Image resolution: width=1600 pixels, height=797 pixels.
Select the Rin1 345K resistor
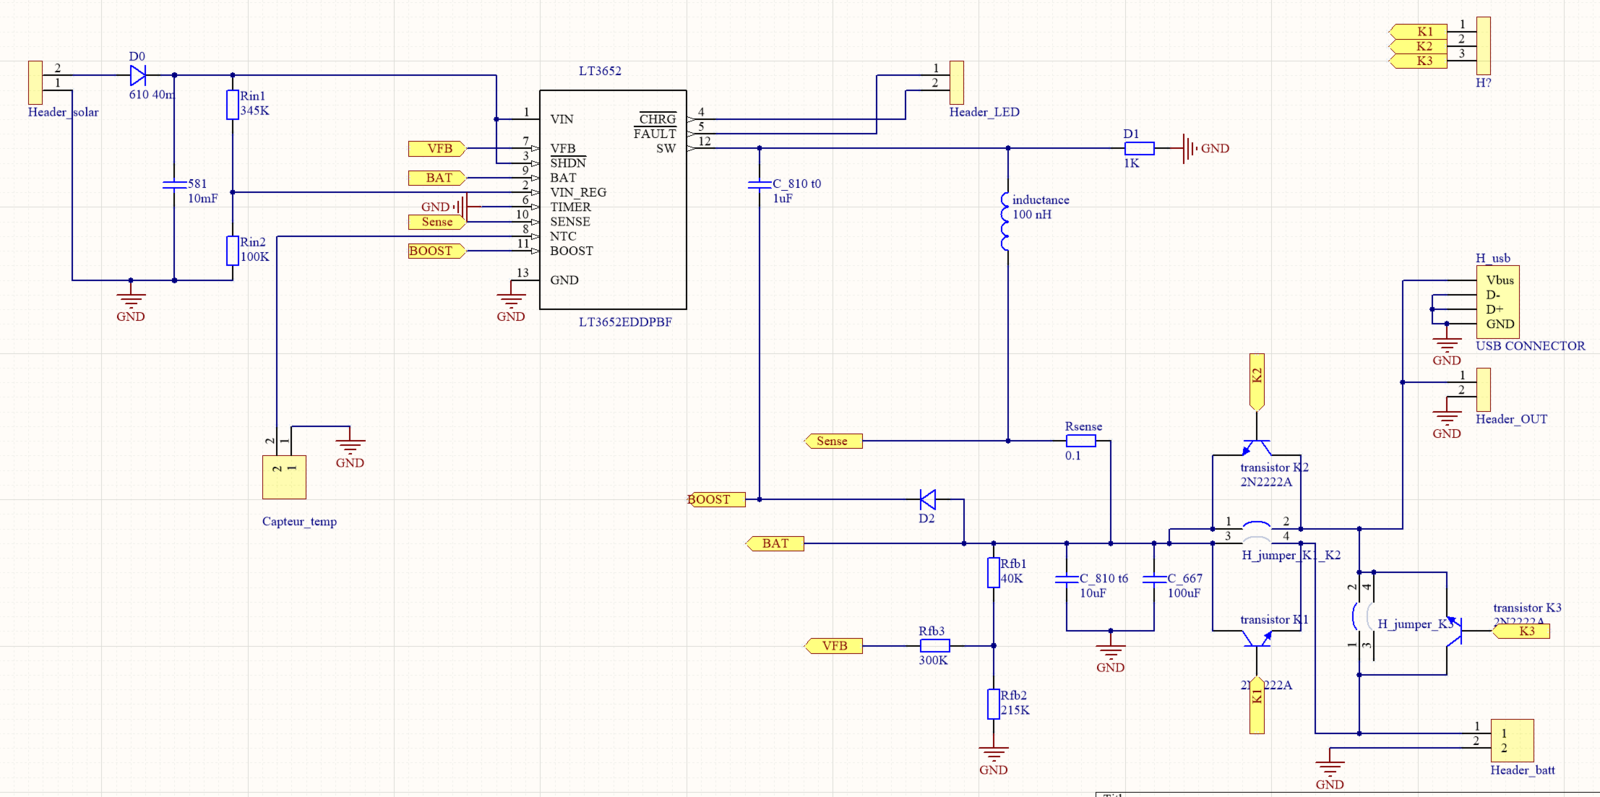tap(232, 105)
